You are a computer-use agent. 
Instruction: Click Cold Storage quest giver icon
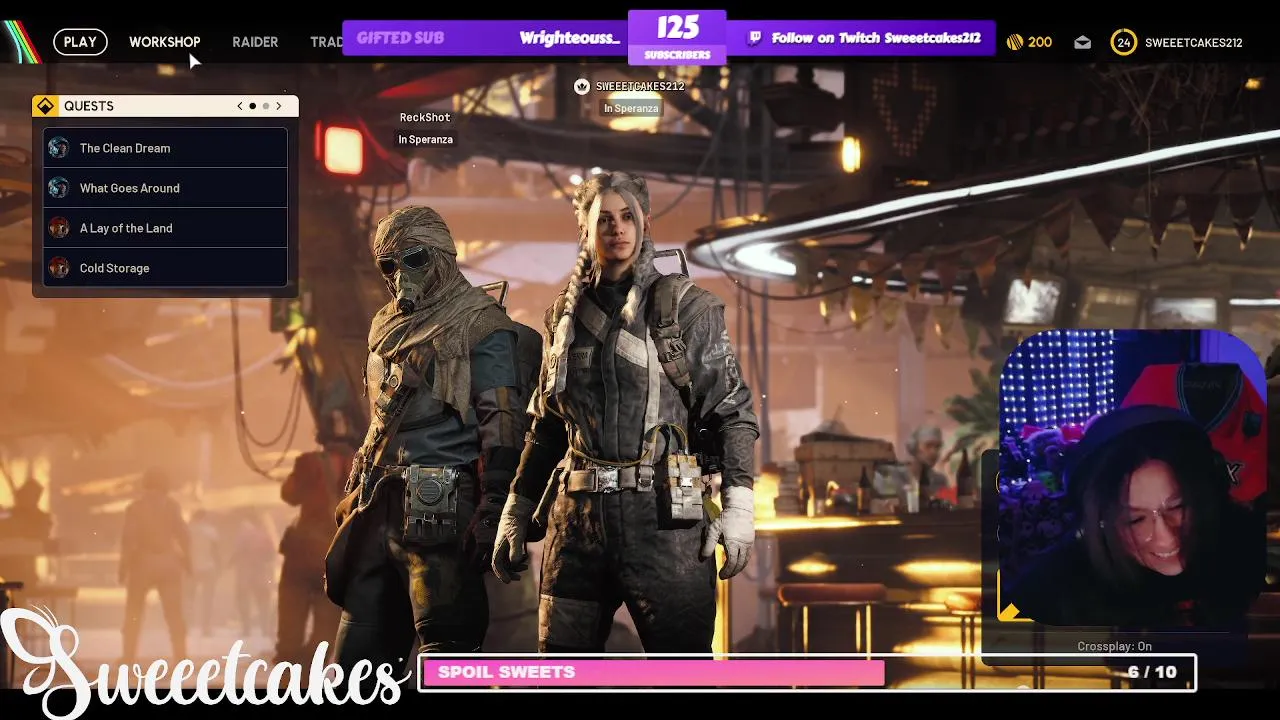click(59, 268)
